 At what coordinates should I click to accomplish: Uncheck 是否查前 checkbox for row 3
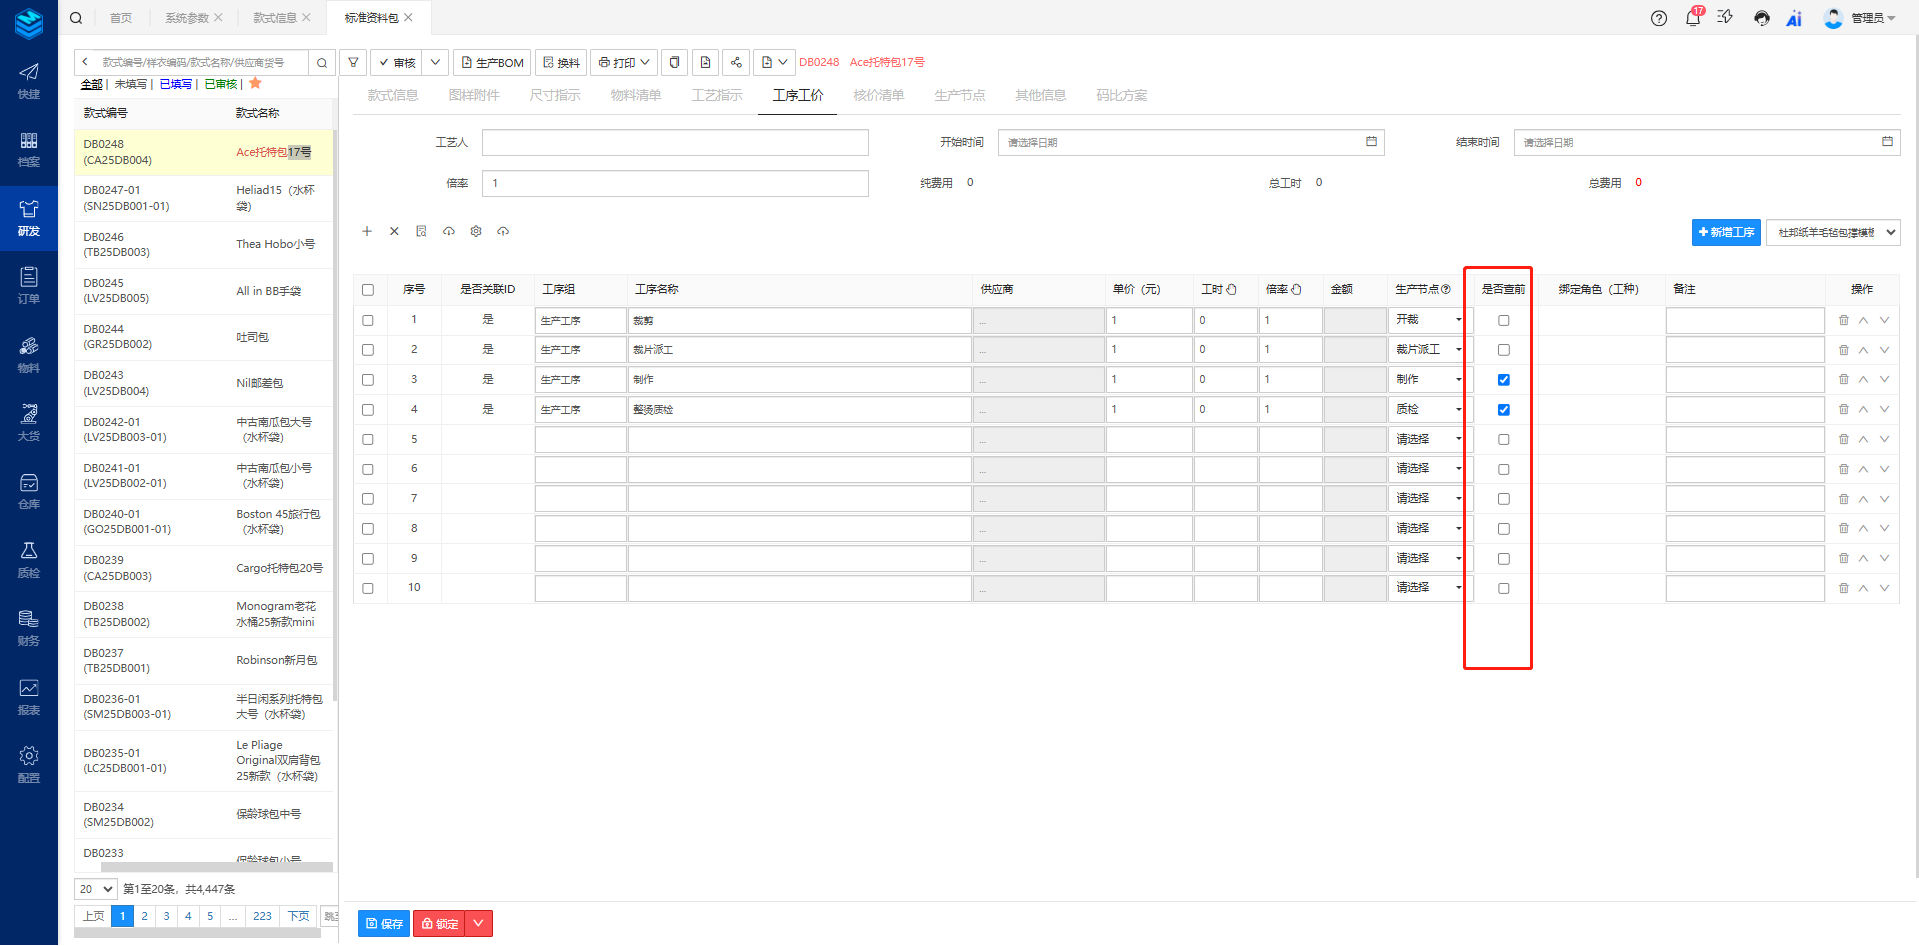(1503, 380)
